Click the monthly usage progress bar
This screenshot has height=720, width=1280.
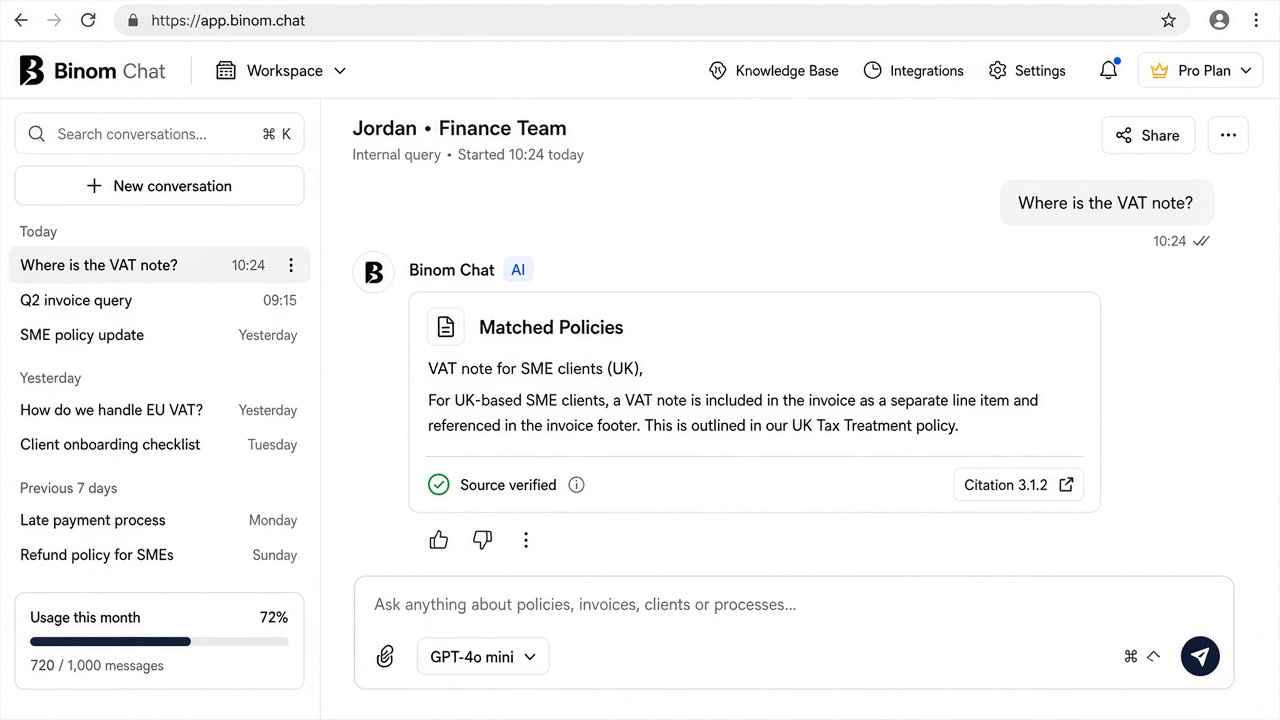click(159, 642)
